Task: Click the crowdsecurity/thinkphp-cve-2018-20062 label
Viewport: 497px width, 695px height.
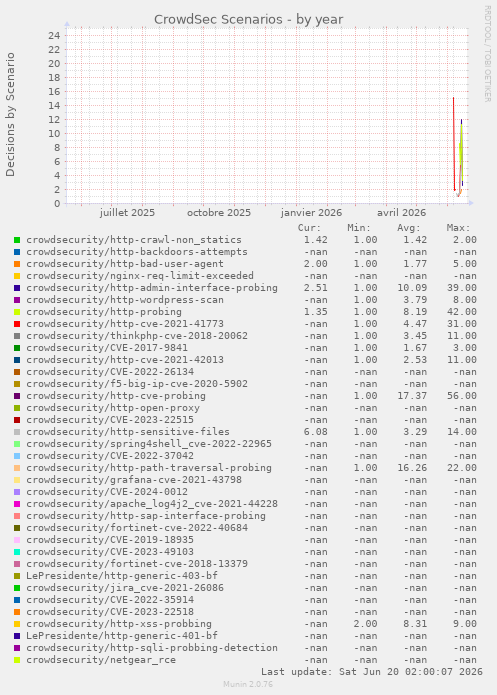Action: click(137, 336)
